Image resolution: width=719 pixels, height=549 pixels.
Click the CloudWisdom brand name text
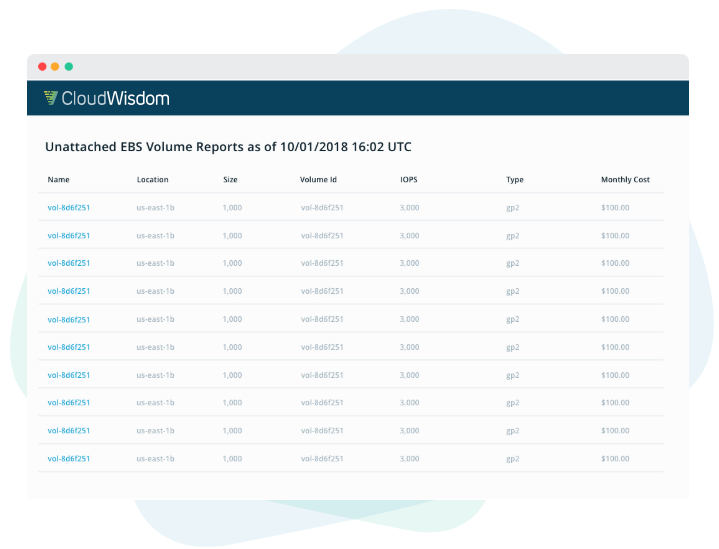116,98
